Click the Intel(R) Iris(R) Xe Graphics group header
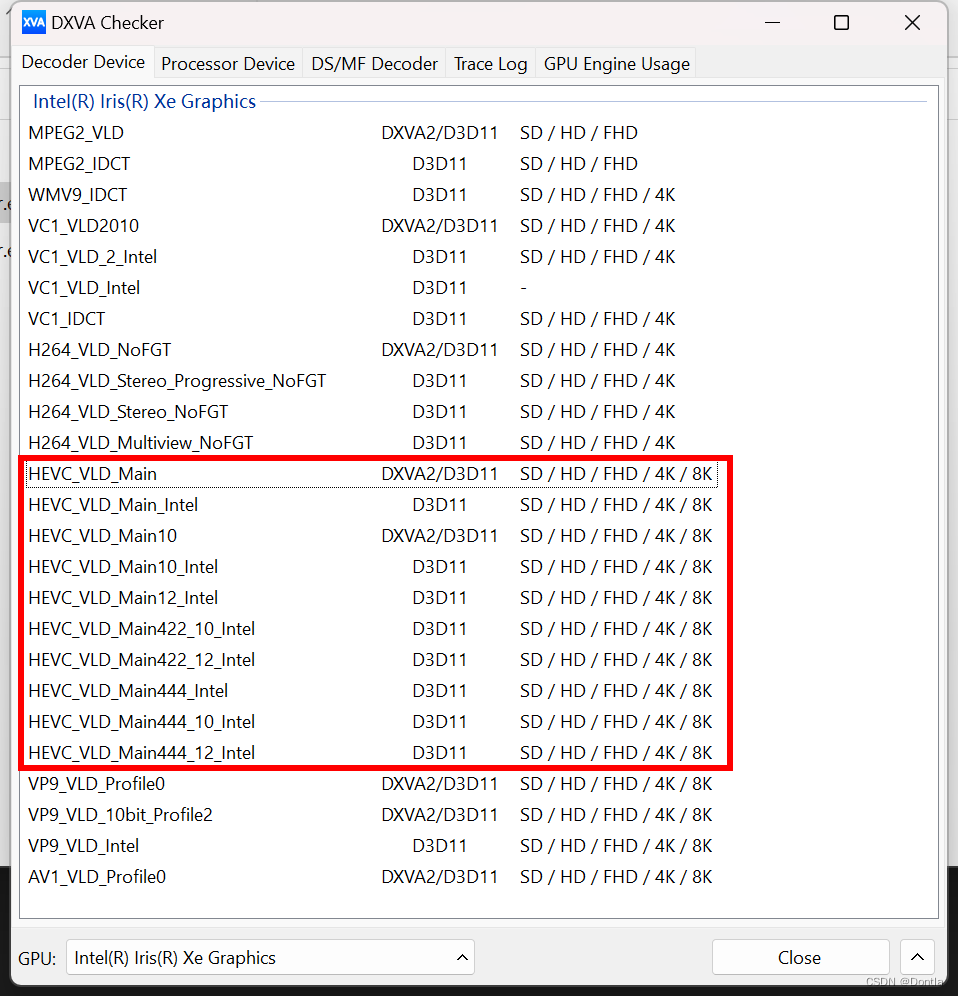This screenshot has width=958, height=996. pyautogui.click(x=144, y=102)
